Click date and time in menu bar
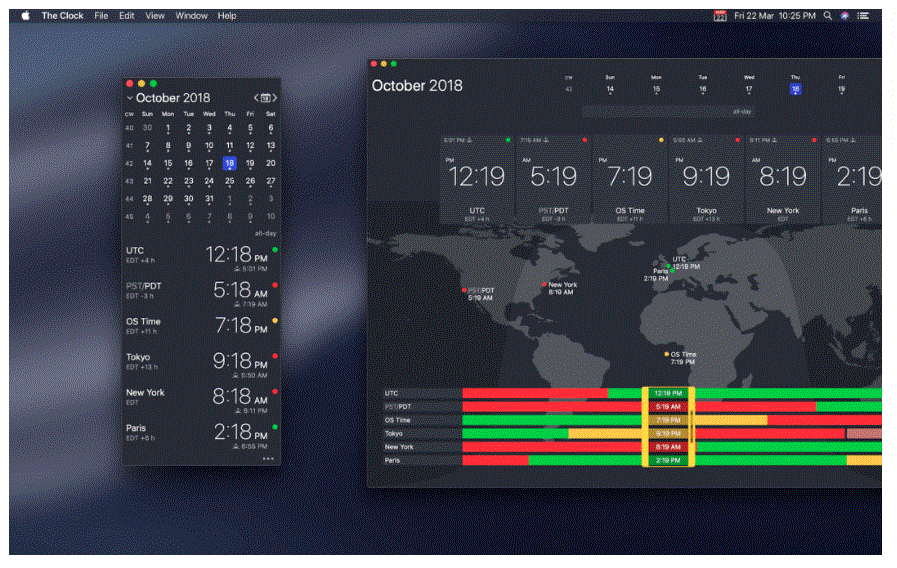The height and width of the screenshot is (568, 897). click(775, 16)
